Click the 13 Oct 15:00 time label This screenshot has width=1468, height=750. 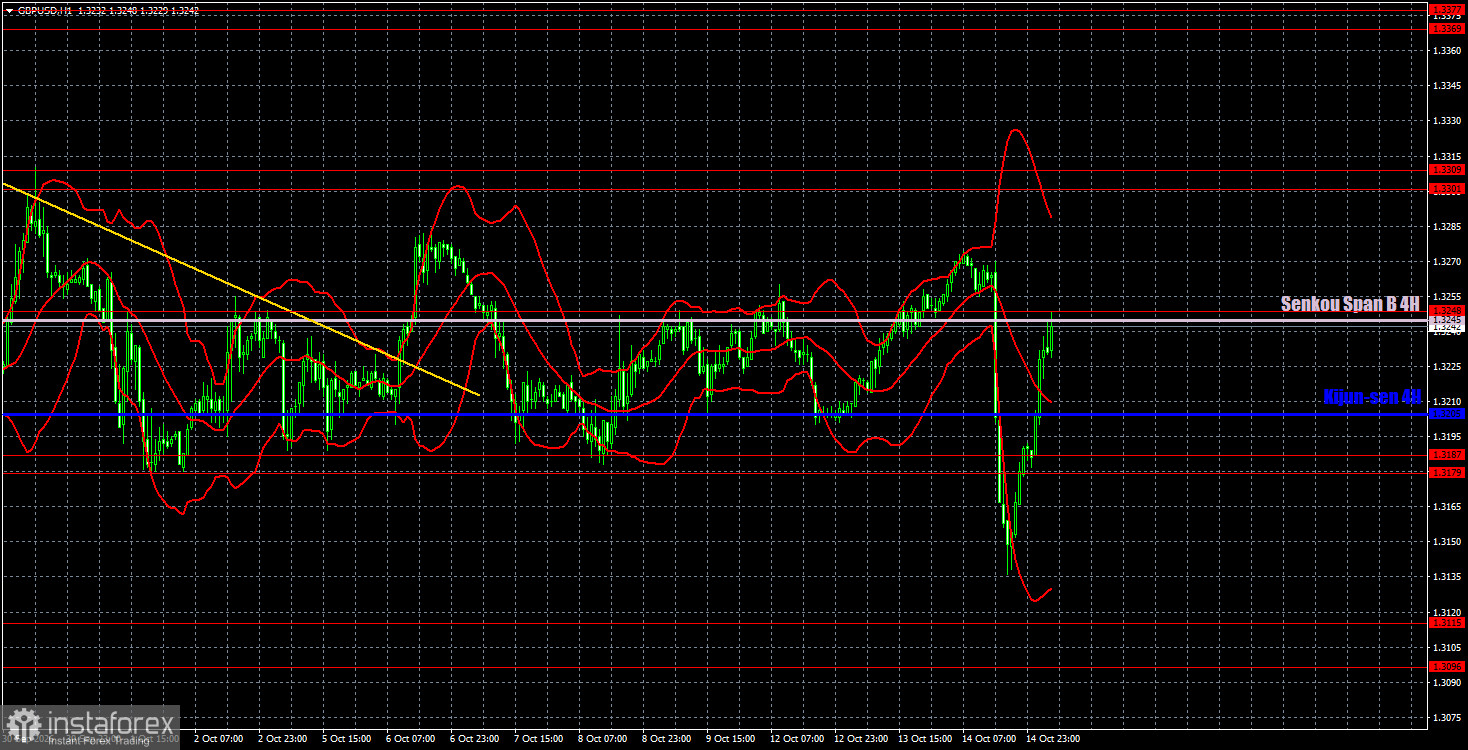pos(924,739)
